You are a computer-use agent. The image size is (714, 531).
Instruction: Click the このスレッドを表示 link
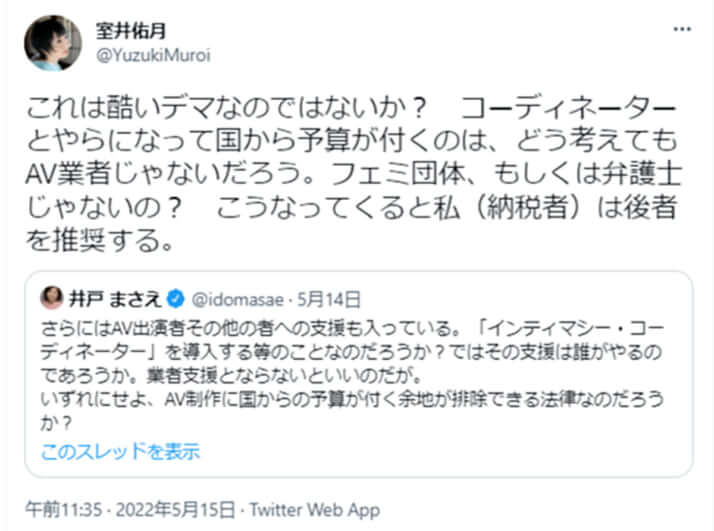coord(120,451)
